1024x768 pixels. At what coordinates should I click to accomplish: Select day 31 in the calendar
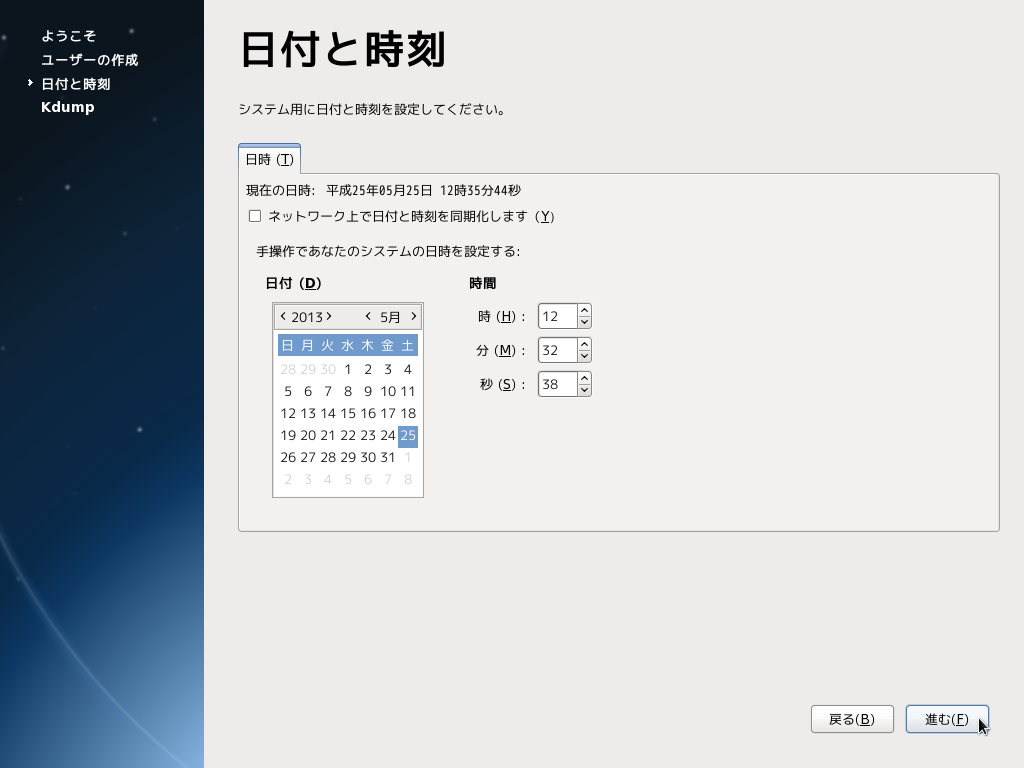(x=388, y=457)
